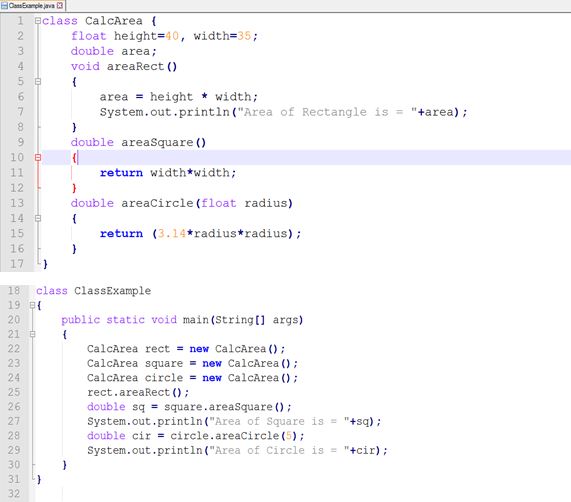This screenshot has width=571, height=502.
Task: Collapse the red areaSquare fold marker on line 10
Action: click(x=38, y=157)
